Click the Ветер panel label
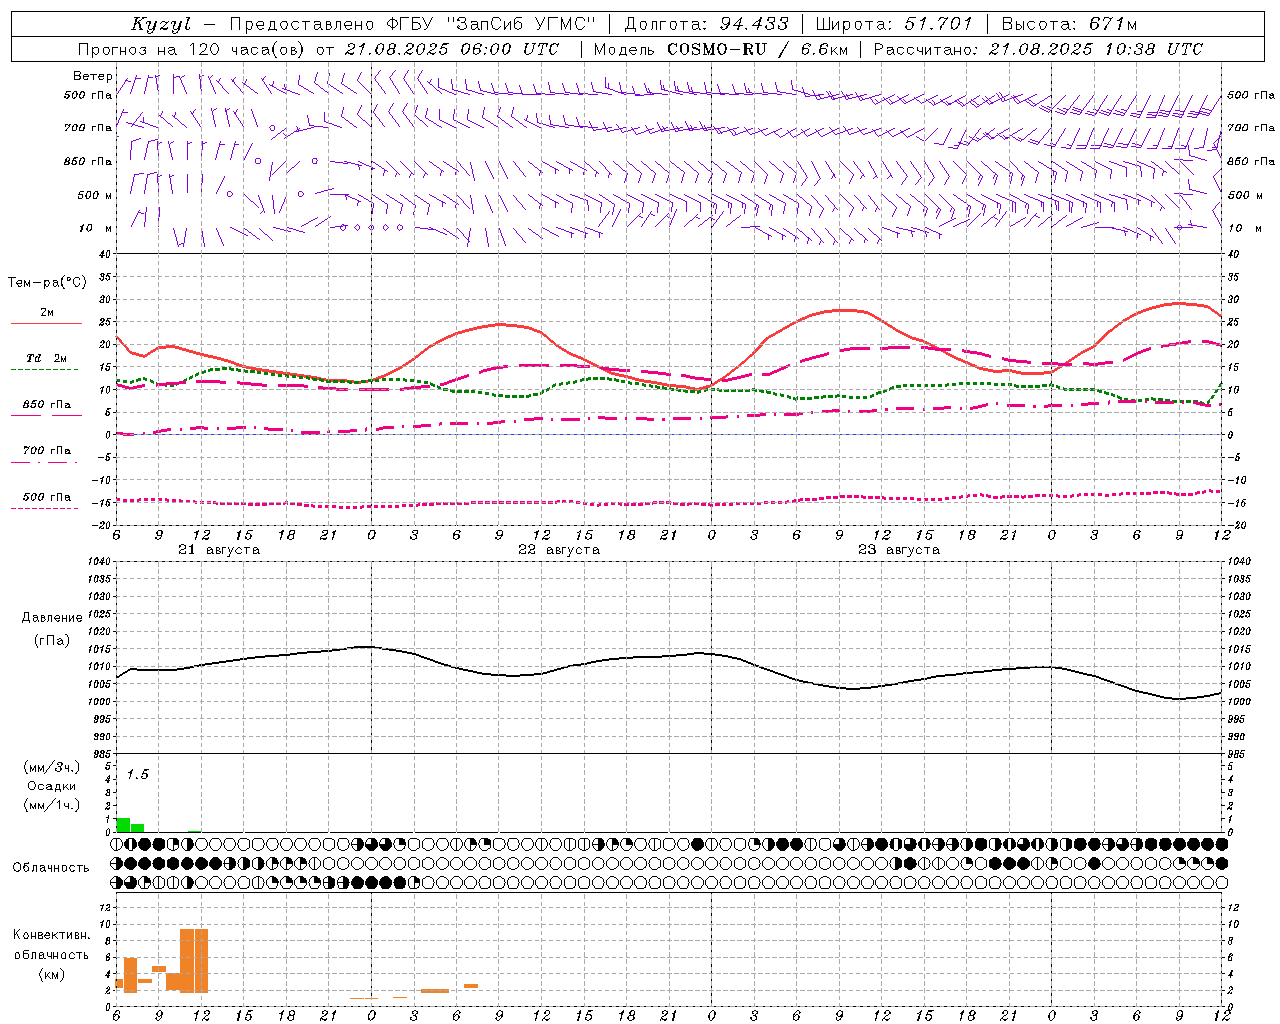 (x=92, y=76)
